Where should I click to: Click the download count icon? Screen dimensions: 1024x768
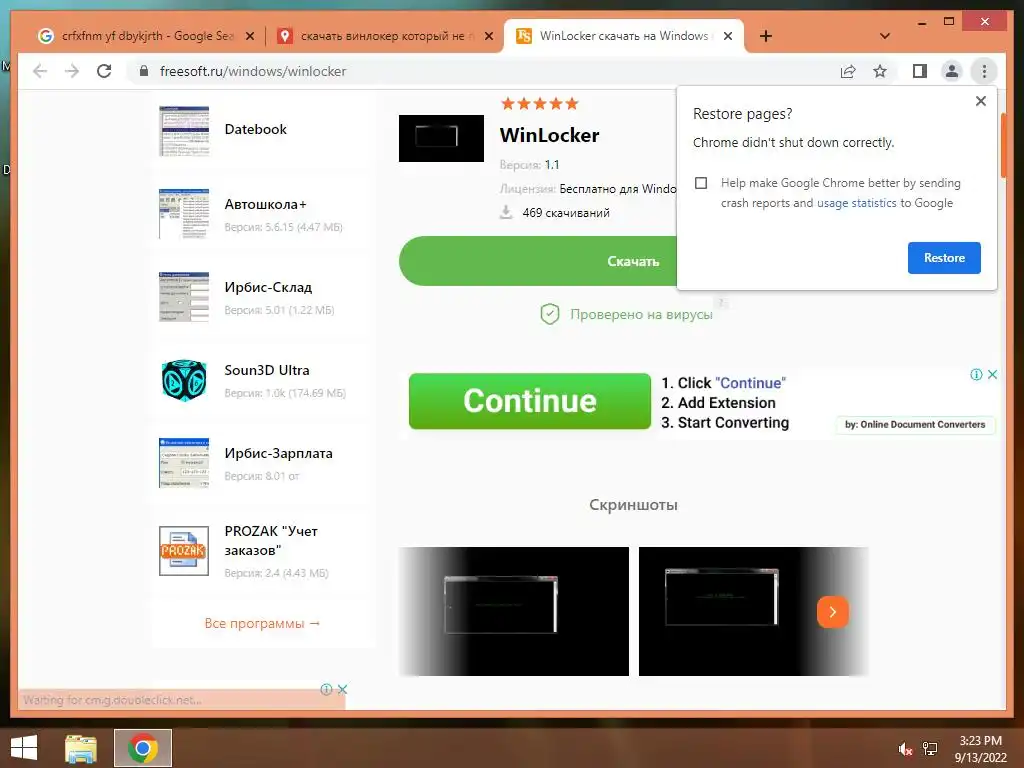coord(506,212)
